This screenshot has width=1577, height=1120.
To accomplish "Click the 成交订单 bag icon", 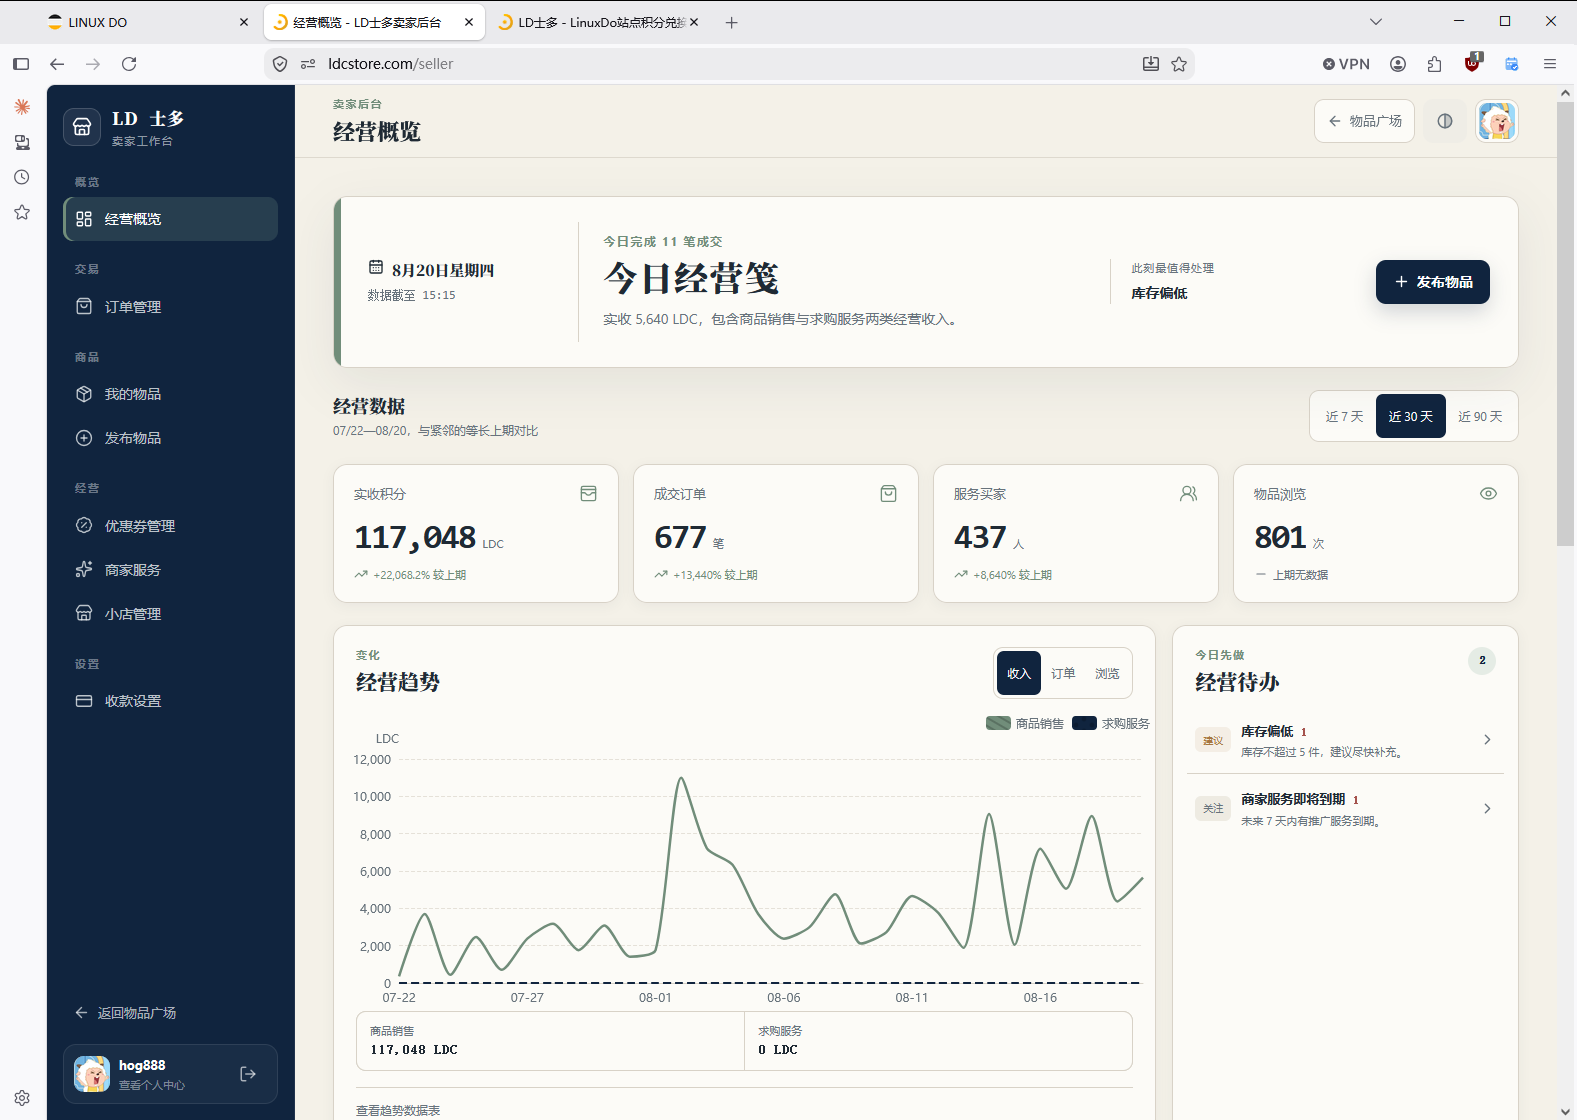I will point(888,494).
